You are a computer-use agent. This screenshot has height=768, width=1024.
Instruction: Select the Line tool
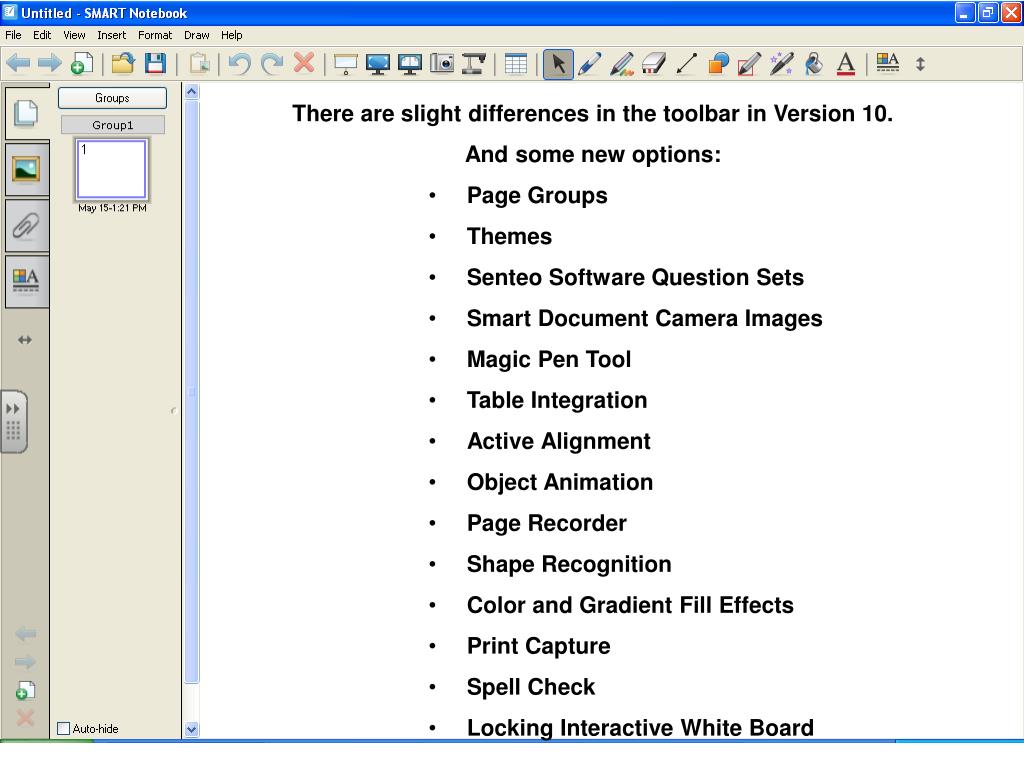(686, 64)
